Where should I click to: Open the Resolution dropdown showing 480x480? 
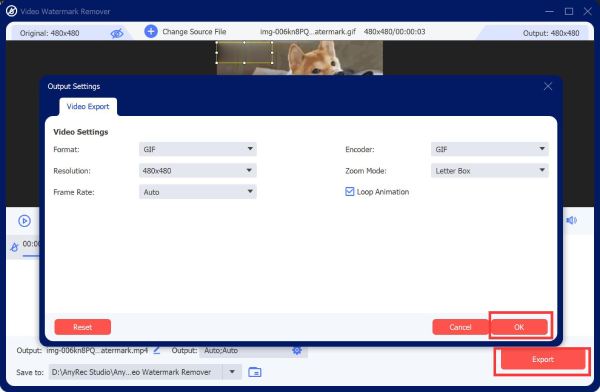point(197,170)
